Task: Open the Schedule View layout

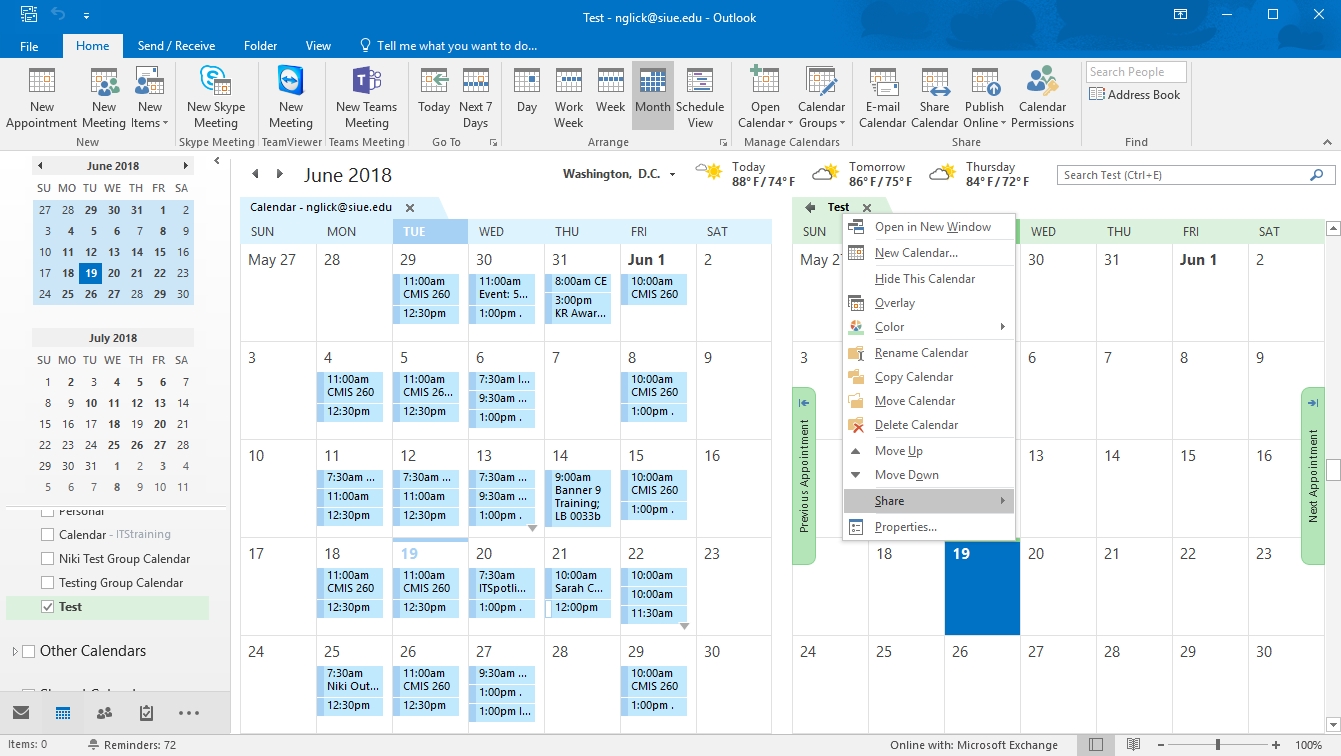Action: click(x=699, y=98)
